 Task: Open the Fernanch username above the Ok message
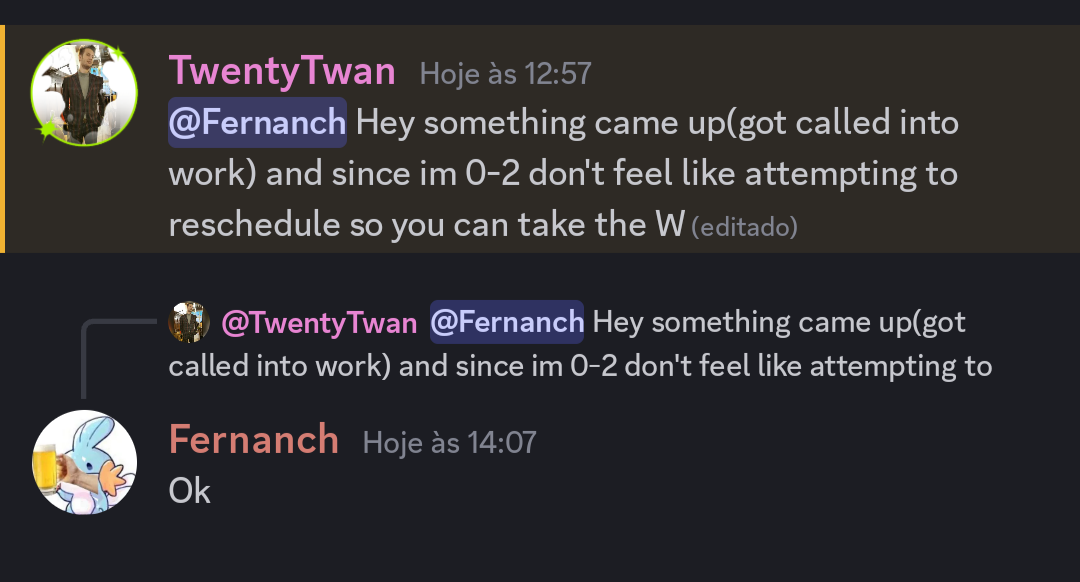coord(254,440)
